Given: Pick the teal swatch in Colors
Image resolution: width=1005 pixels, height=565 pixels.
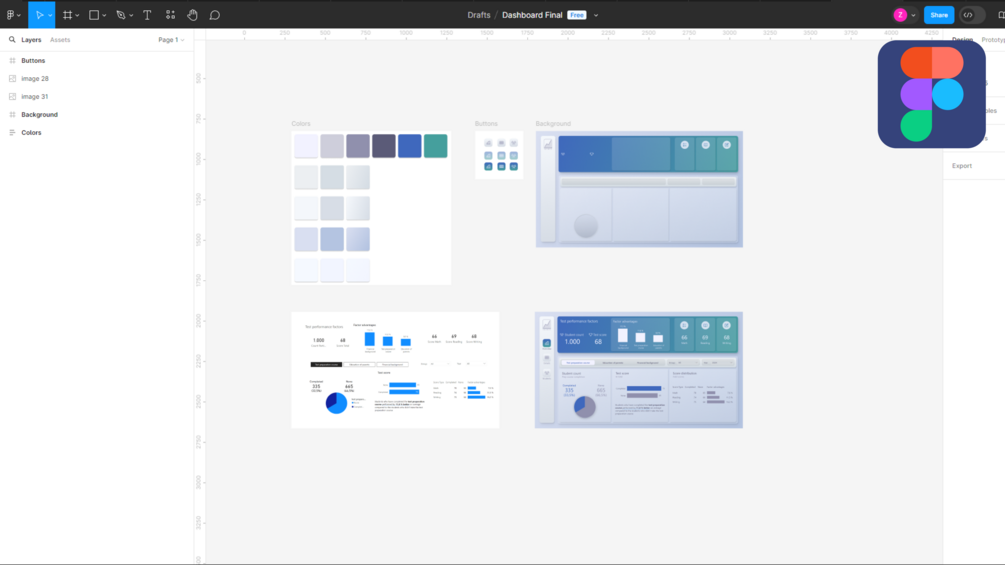Looking at the screenshot, I should [436, 146].
